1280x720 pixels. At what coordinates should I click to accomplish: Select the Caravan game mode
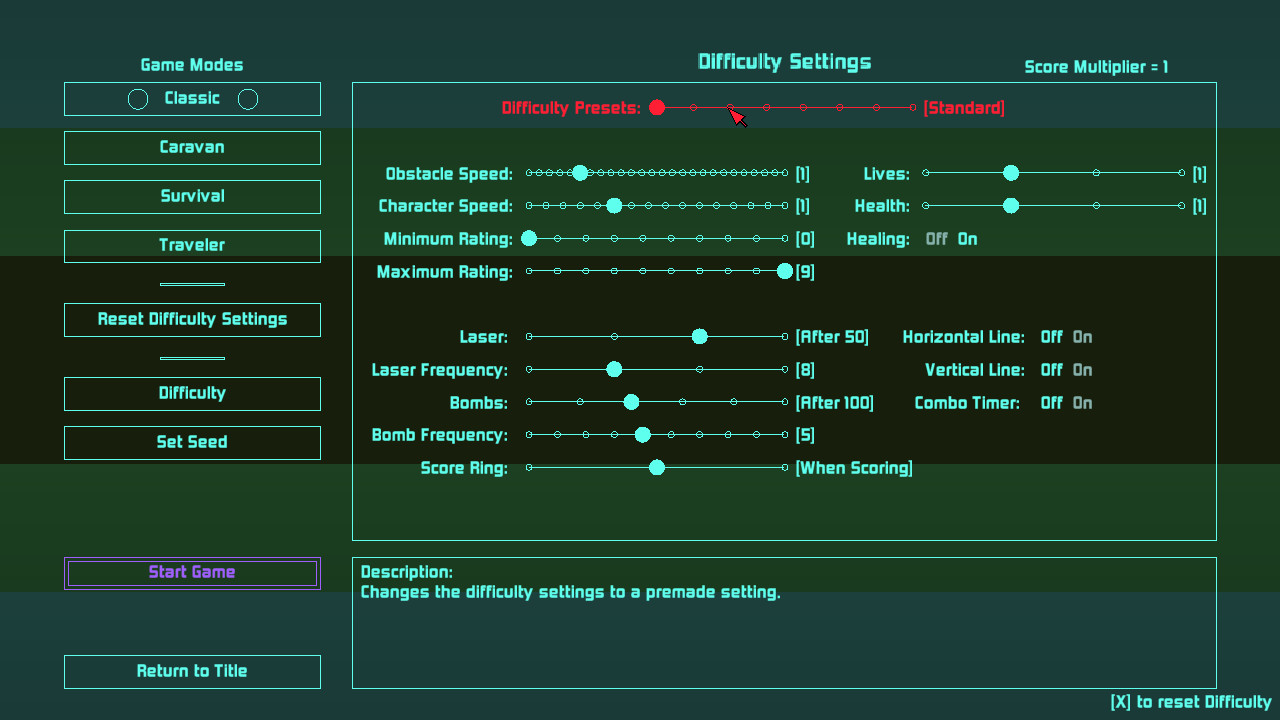pyautogui.click(x=192, y=148)
